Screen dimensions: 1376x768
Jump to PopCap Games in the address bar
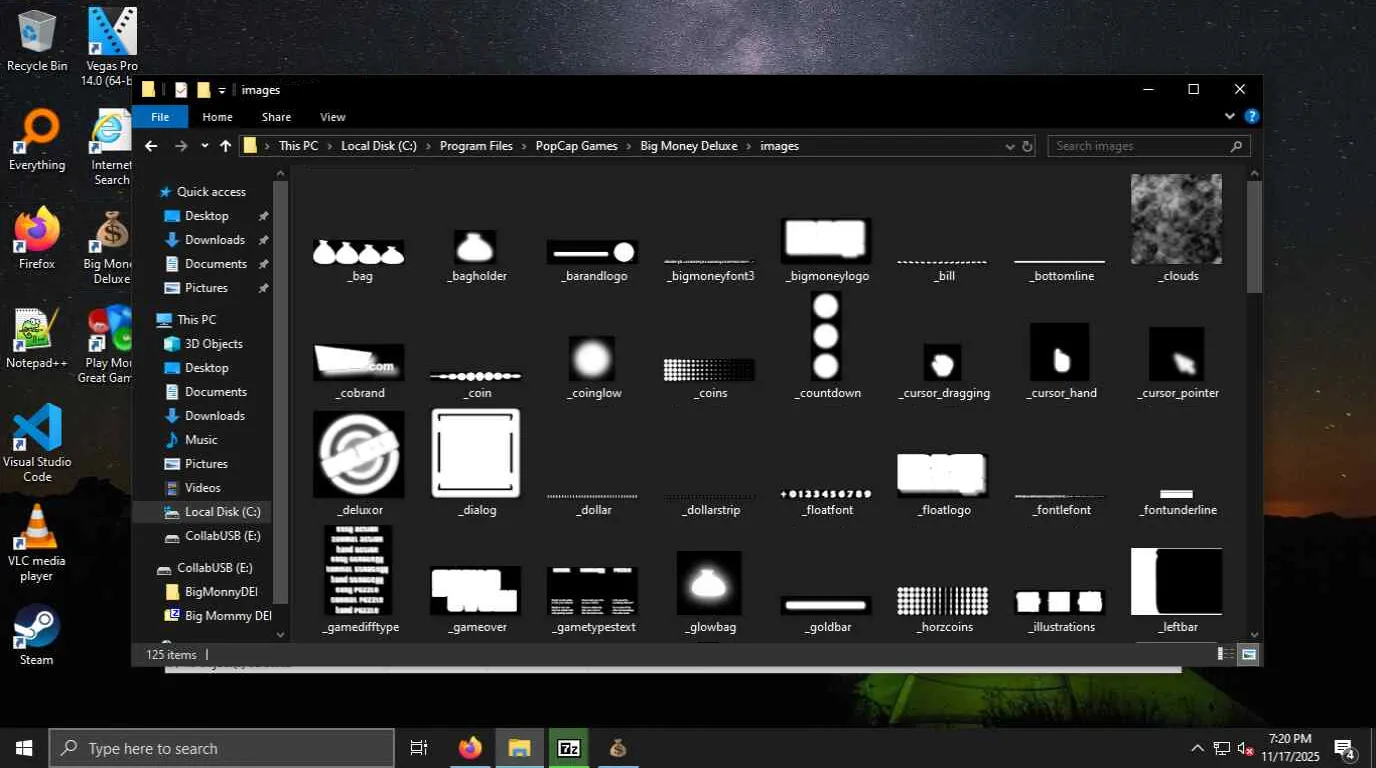(577, 146)
